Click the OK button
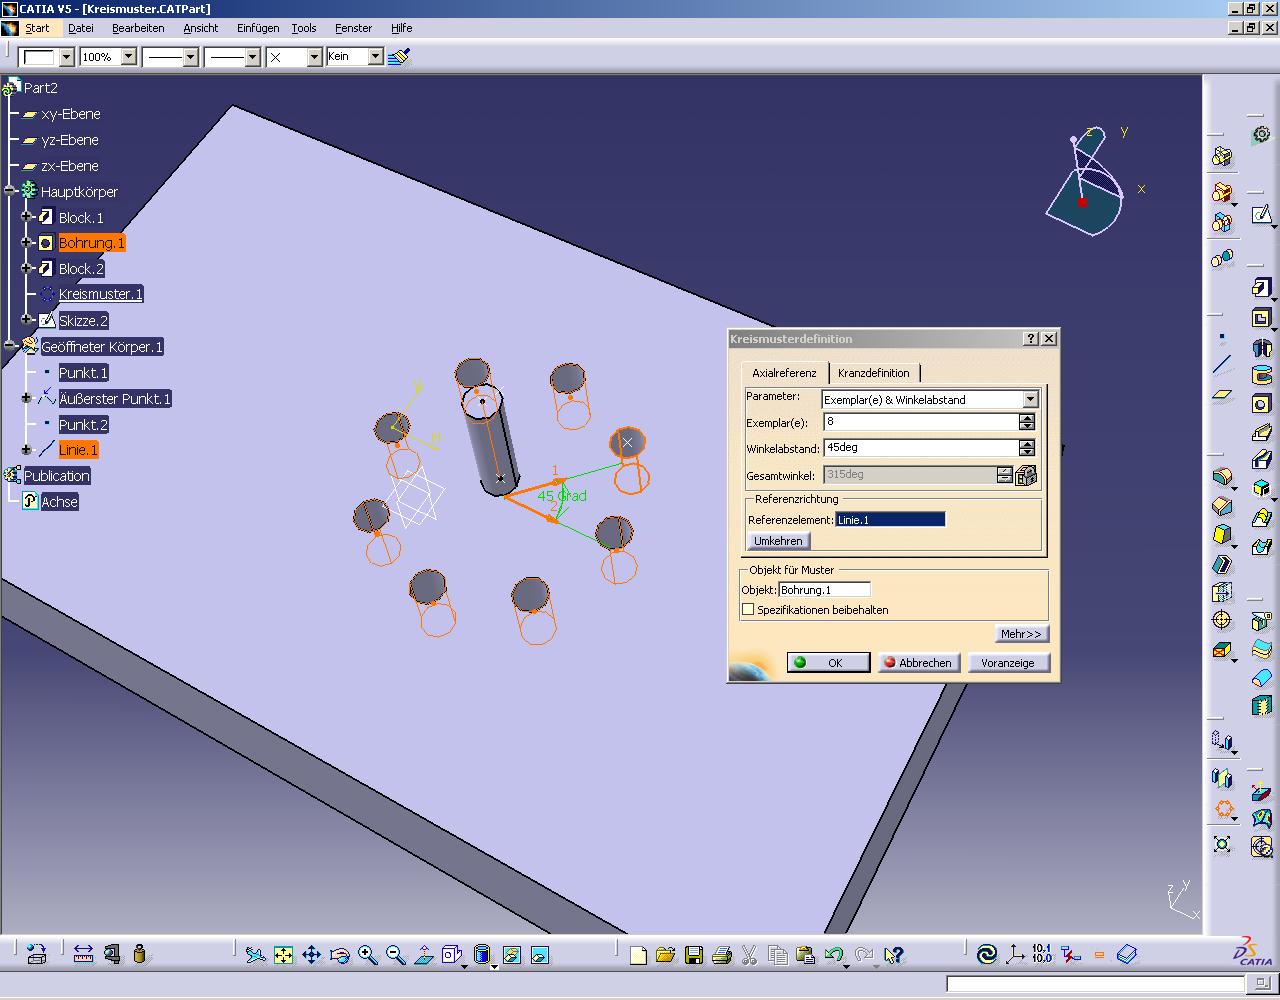The image size is (1280, 1000). point(828,662)
